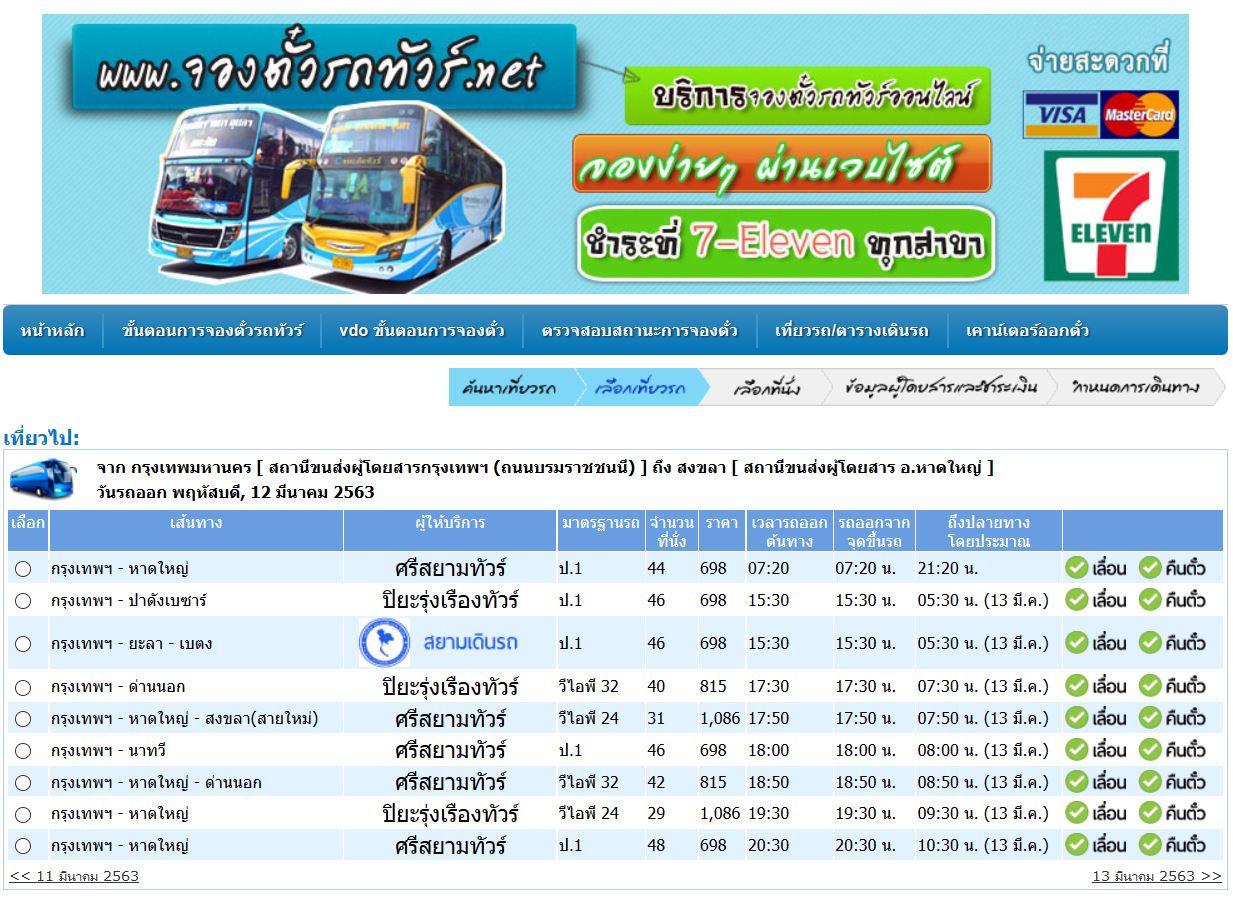Image resolution: width=1233 pixels, height=902 pixels.
Task: Select radio for 19:30 กรุงเทพฯ - หาดใหญ่ trip
Action: point(23,815)
